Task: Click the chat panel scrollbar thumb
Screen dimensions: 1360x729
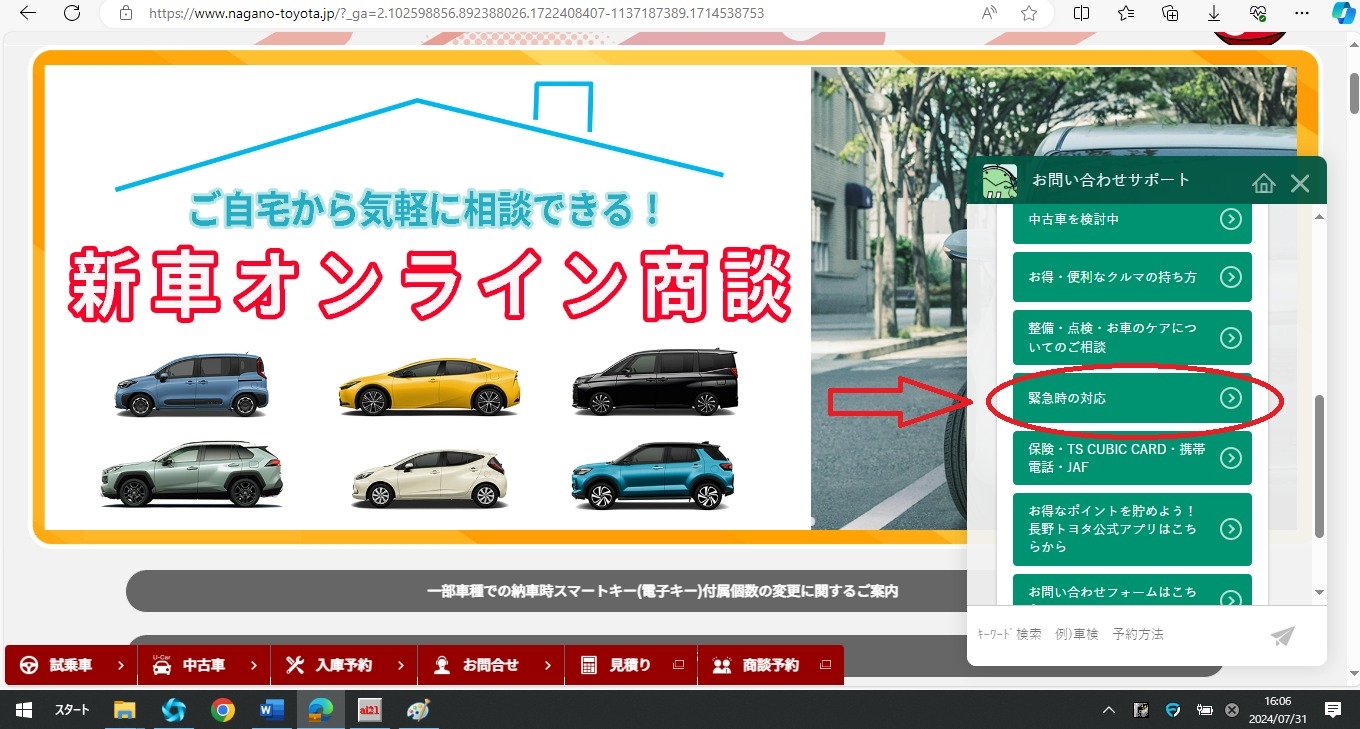Action: pyautogui.click(x=1319, y=466)
